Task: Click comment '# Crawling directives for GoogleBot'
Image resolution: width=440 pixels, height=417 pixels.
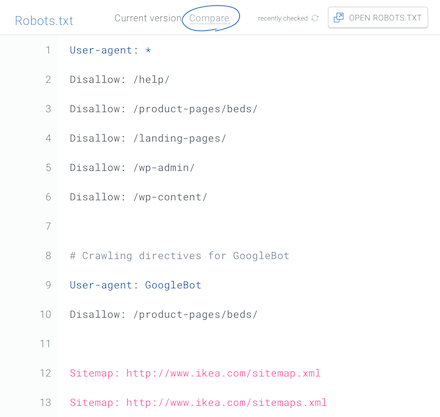Action: click(179, 256)
